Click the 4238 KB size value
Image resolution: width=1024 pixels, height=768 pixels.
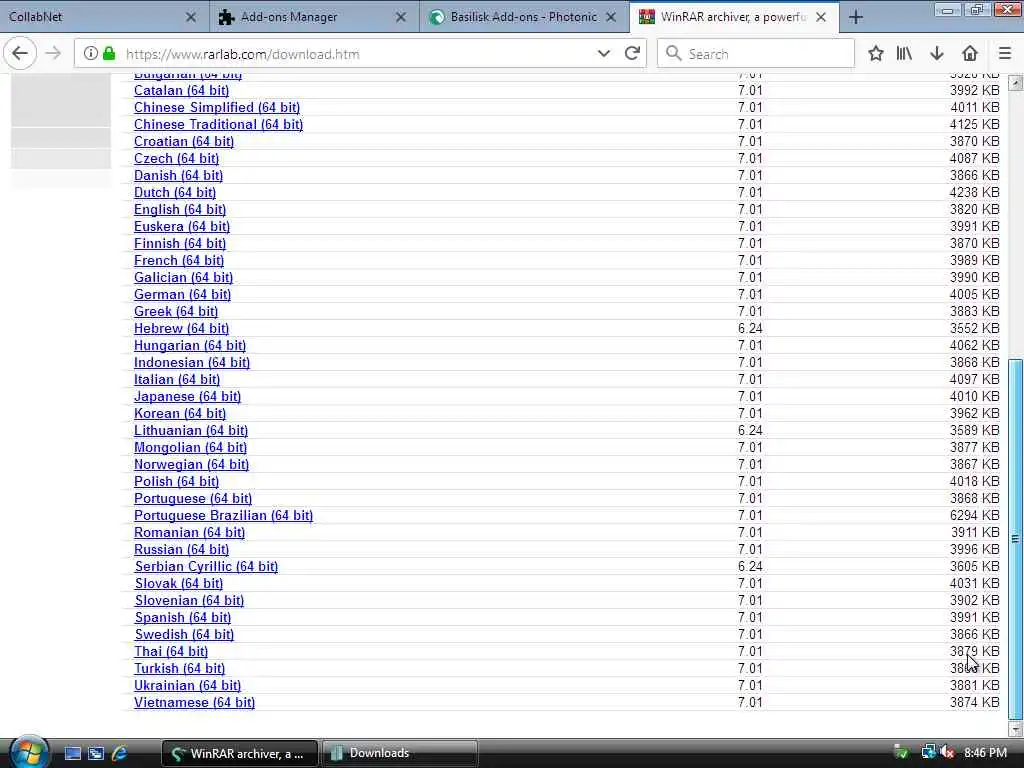[x=974, y=193]
